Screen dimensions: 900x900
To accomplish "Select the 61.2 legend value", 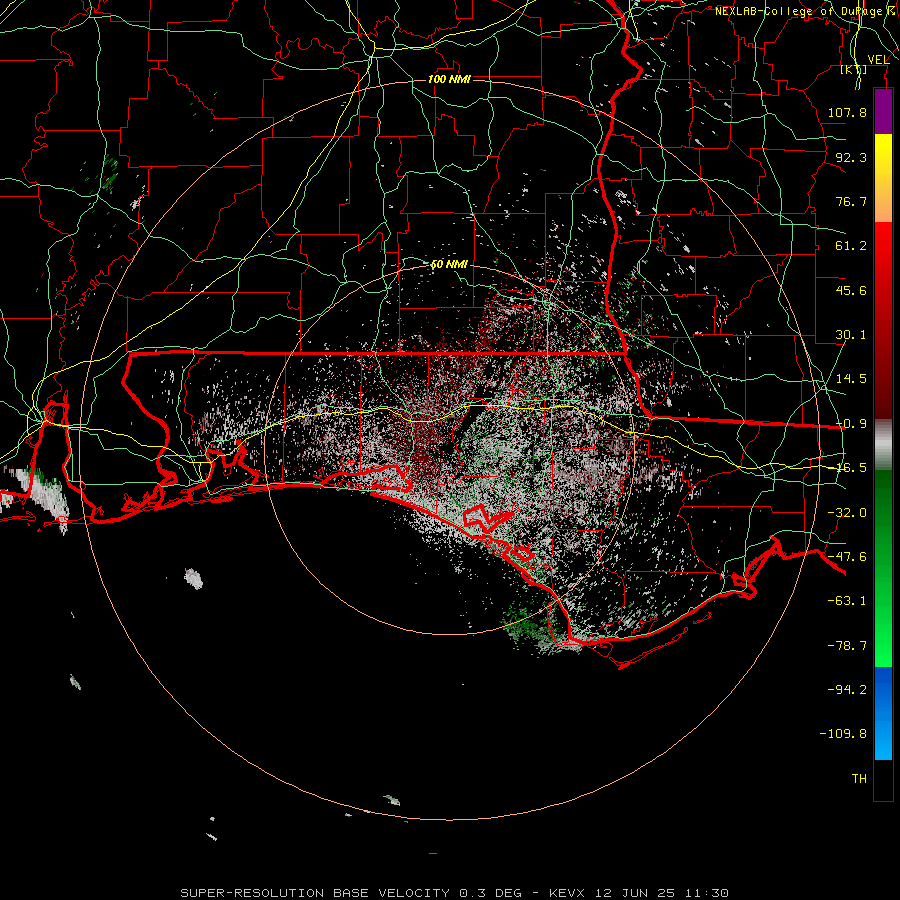I will [x=851, y=246].
